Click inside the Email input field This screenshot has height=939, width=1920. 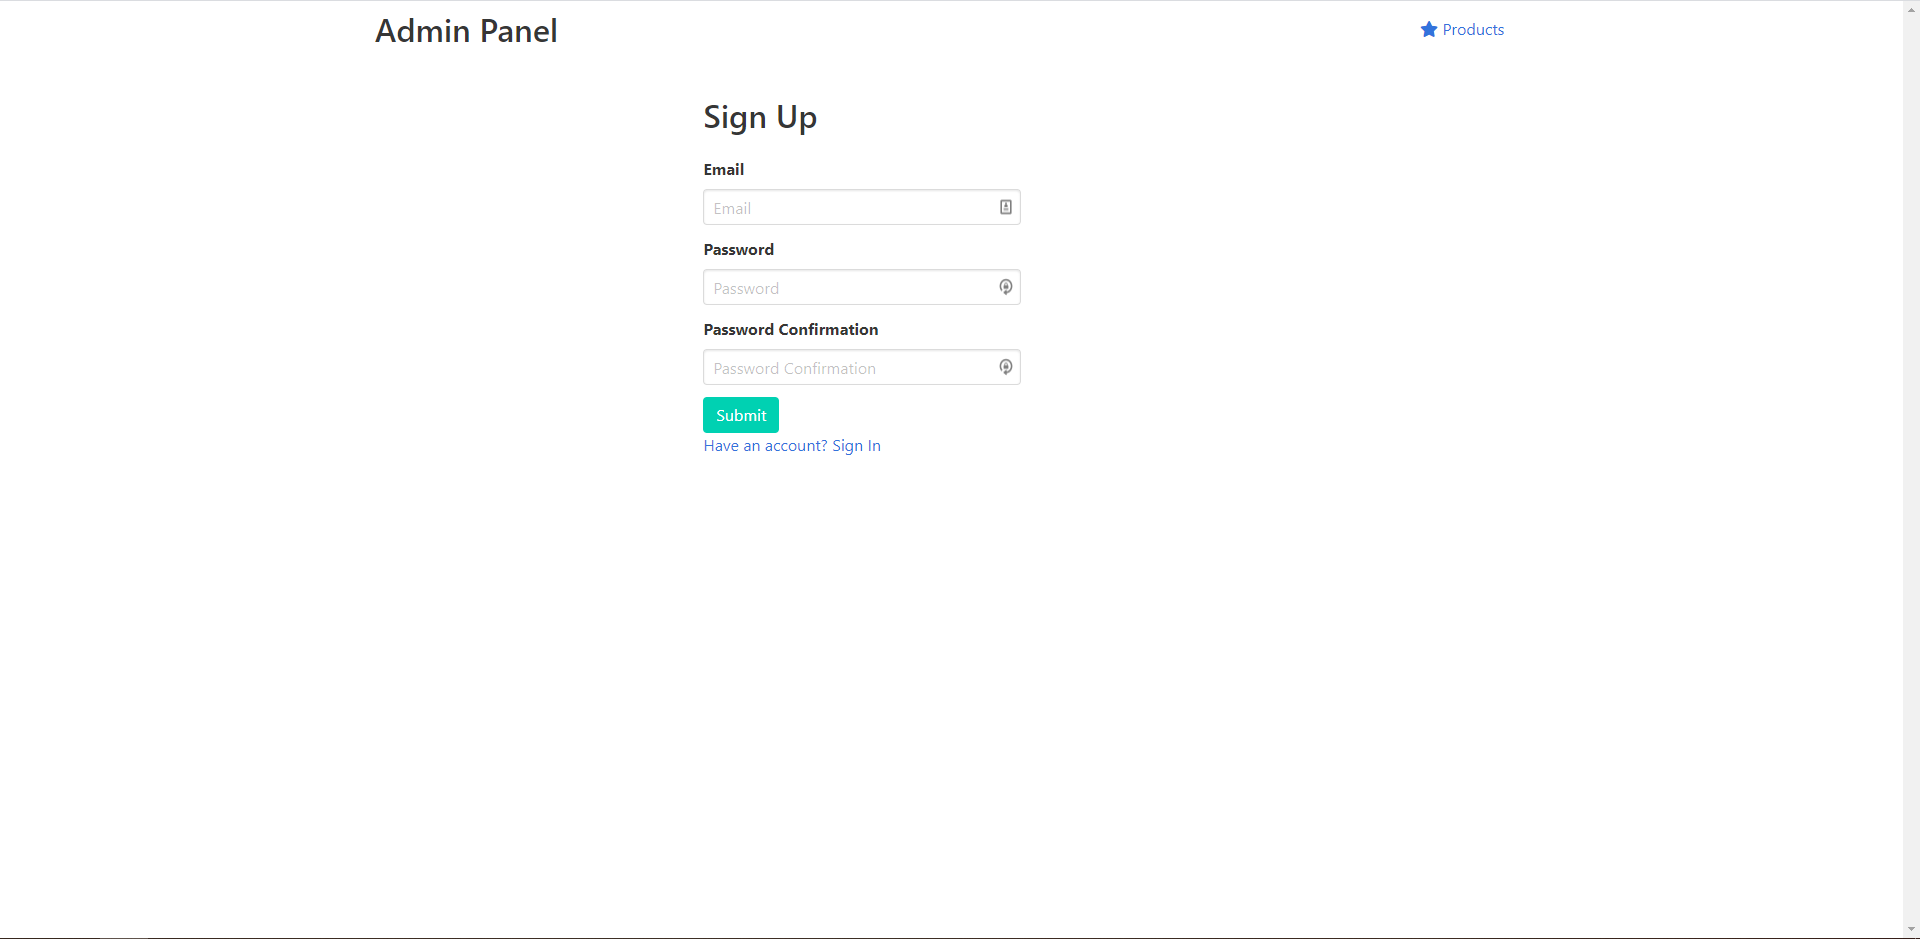tap(850, 207)
